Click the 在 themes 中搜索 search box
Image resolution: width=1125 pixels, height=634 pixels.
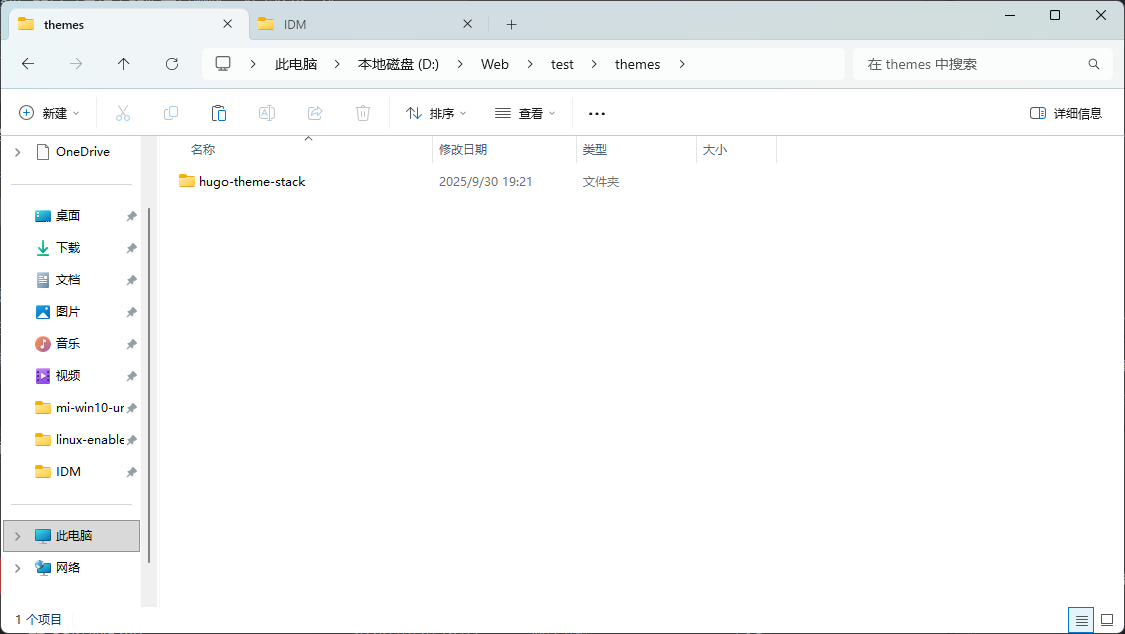tap(970, 64)
